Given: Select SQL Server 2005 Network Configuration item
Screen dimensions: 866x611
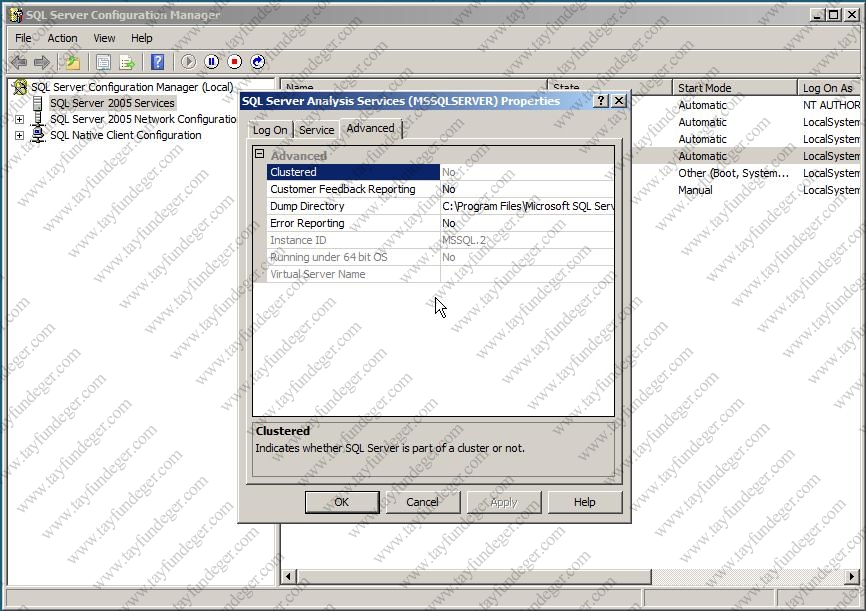Looking at the screenshot, I should click(143, 119).
